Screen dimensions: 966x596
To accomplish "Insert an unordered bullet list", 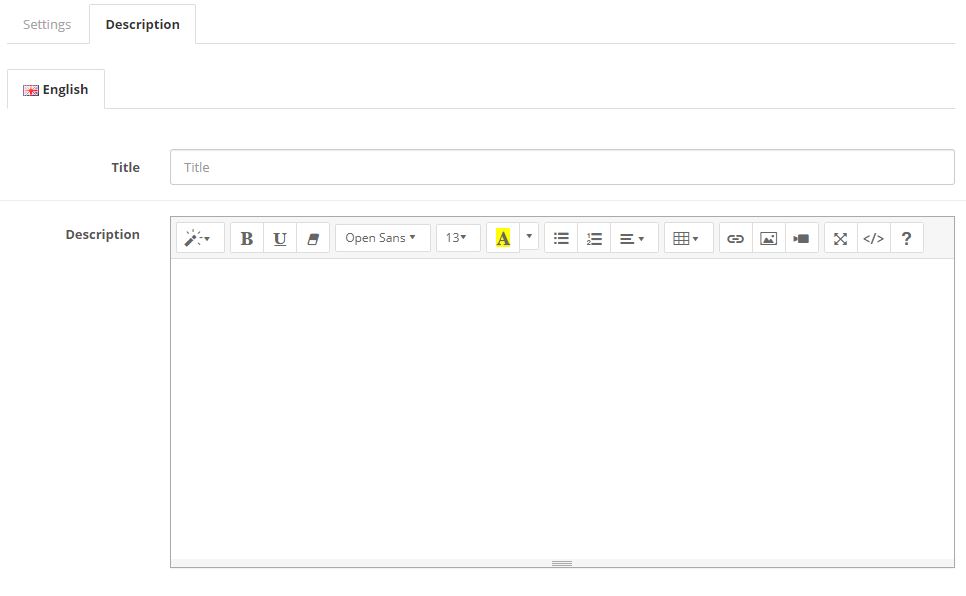I will click(x=561, y=238).
